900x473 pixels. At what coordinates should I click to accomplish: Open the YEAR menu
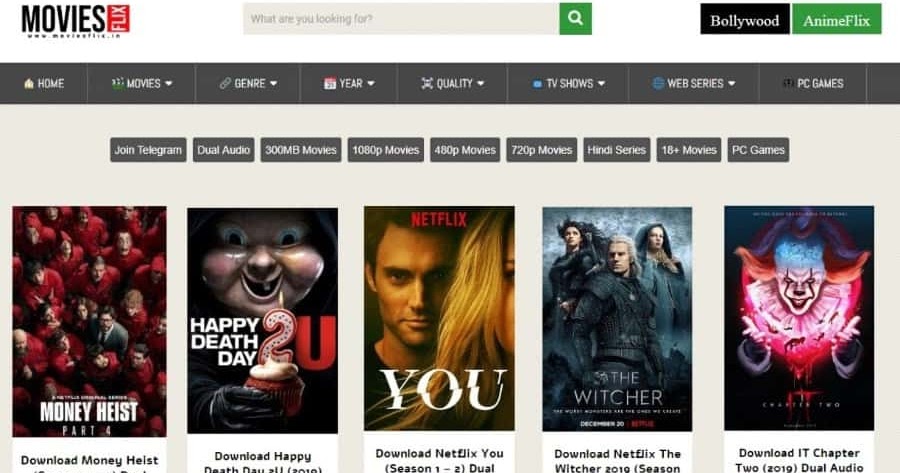pyautogui.click(x=351, y=83)
